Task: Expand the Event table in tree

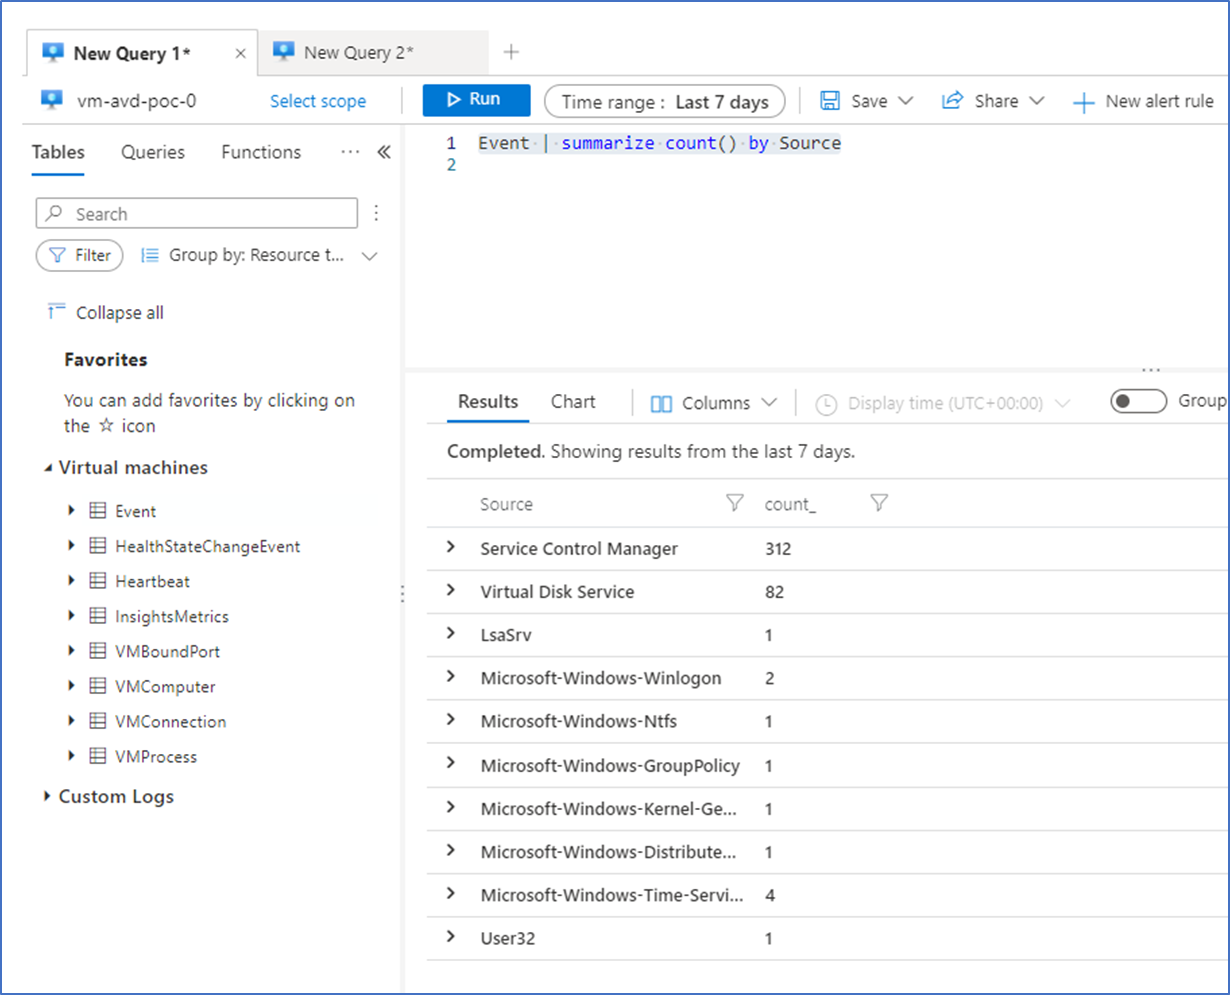Action: click(71, 511)
